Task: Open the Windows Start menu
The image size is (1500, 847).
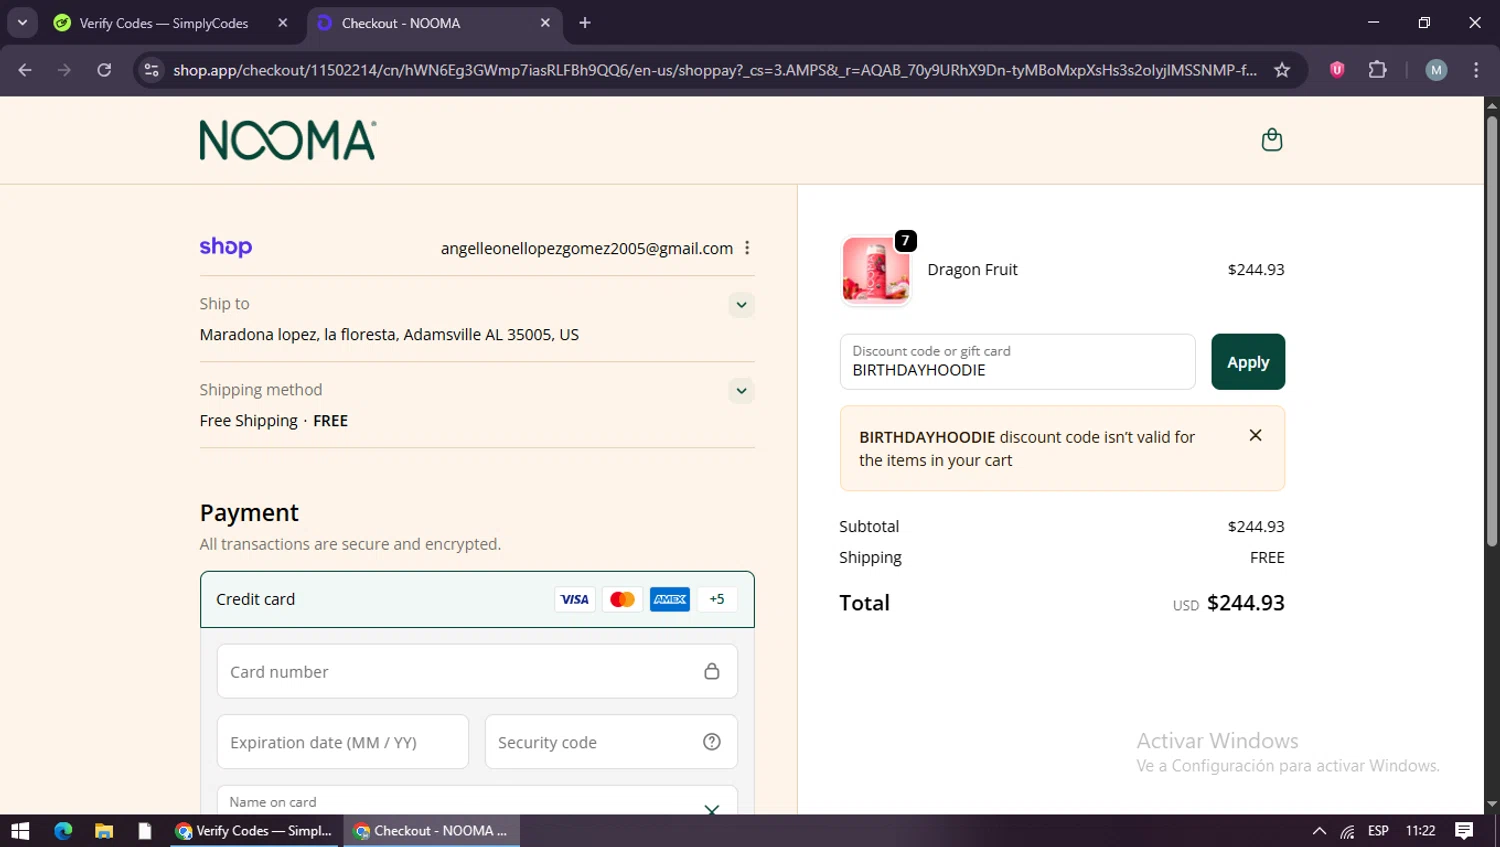Action: click(x=20, y=831)
